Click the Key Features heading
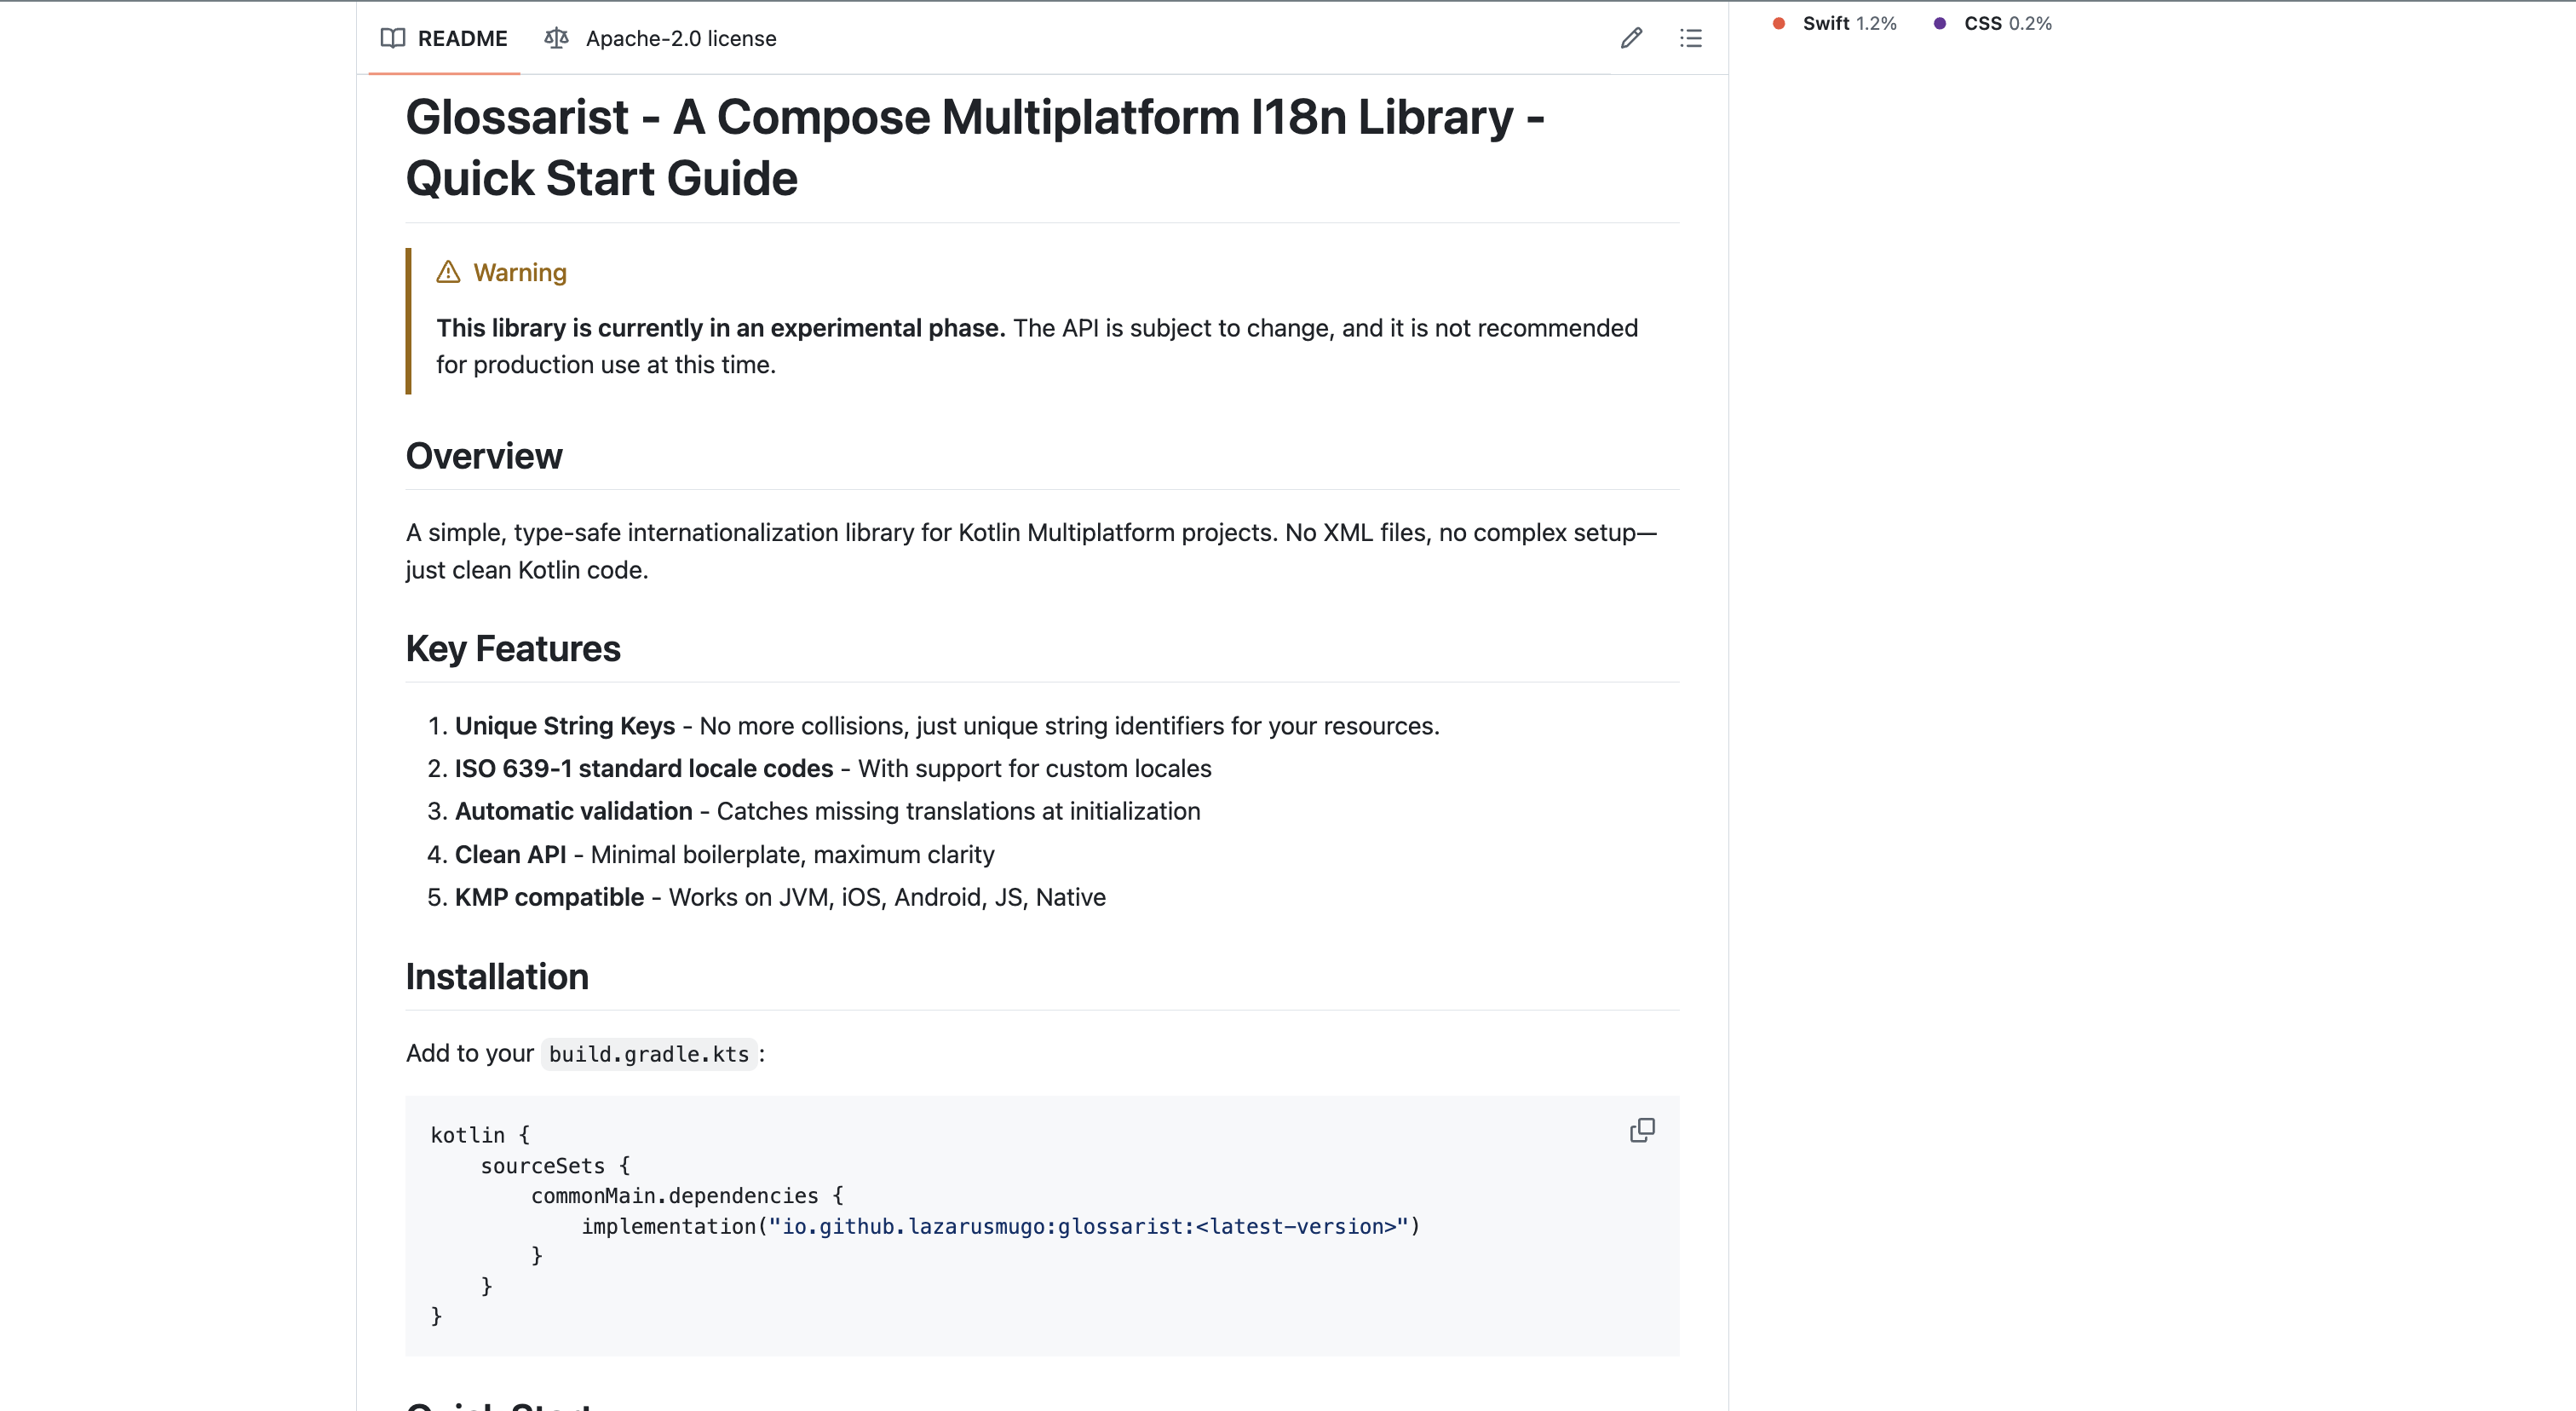 (513, 649)
